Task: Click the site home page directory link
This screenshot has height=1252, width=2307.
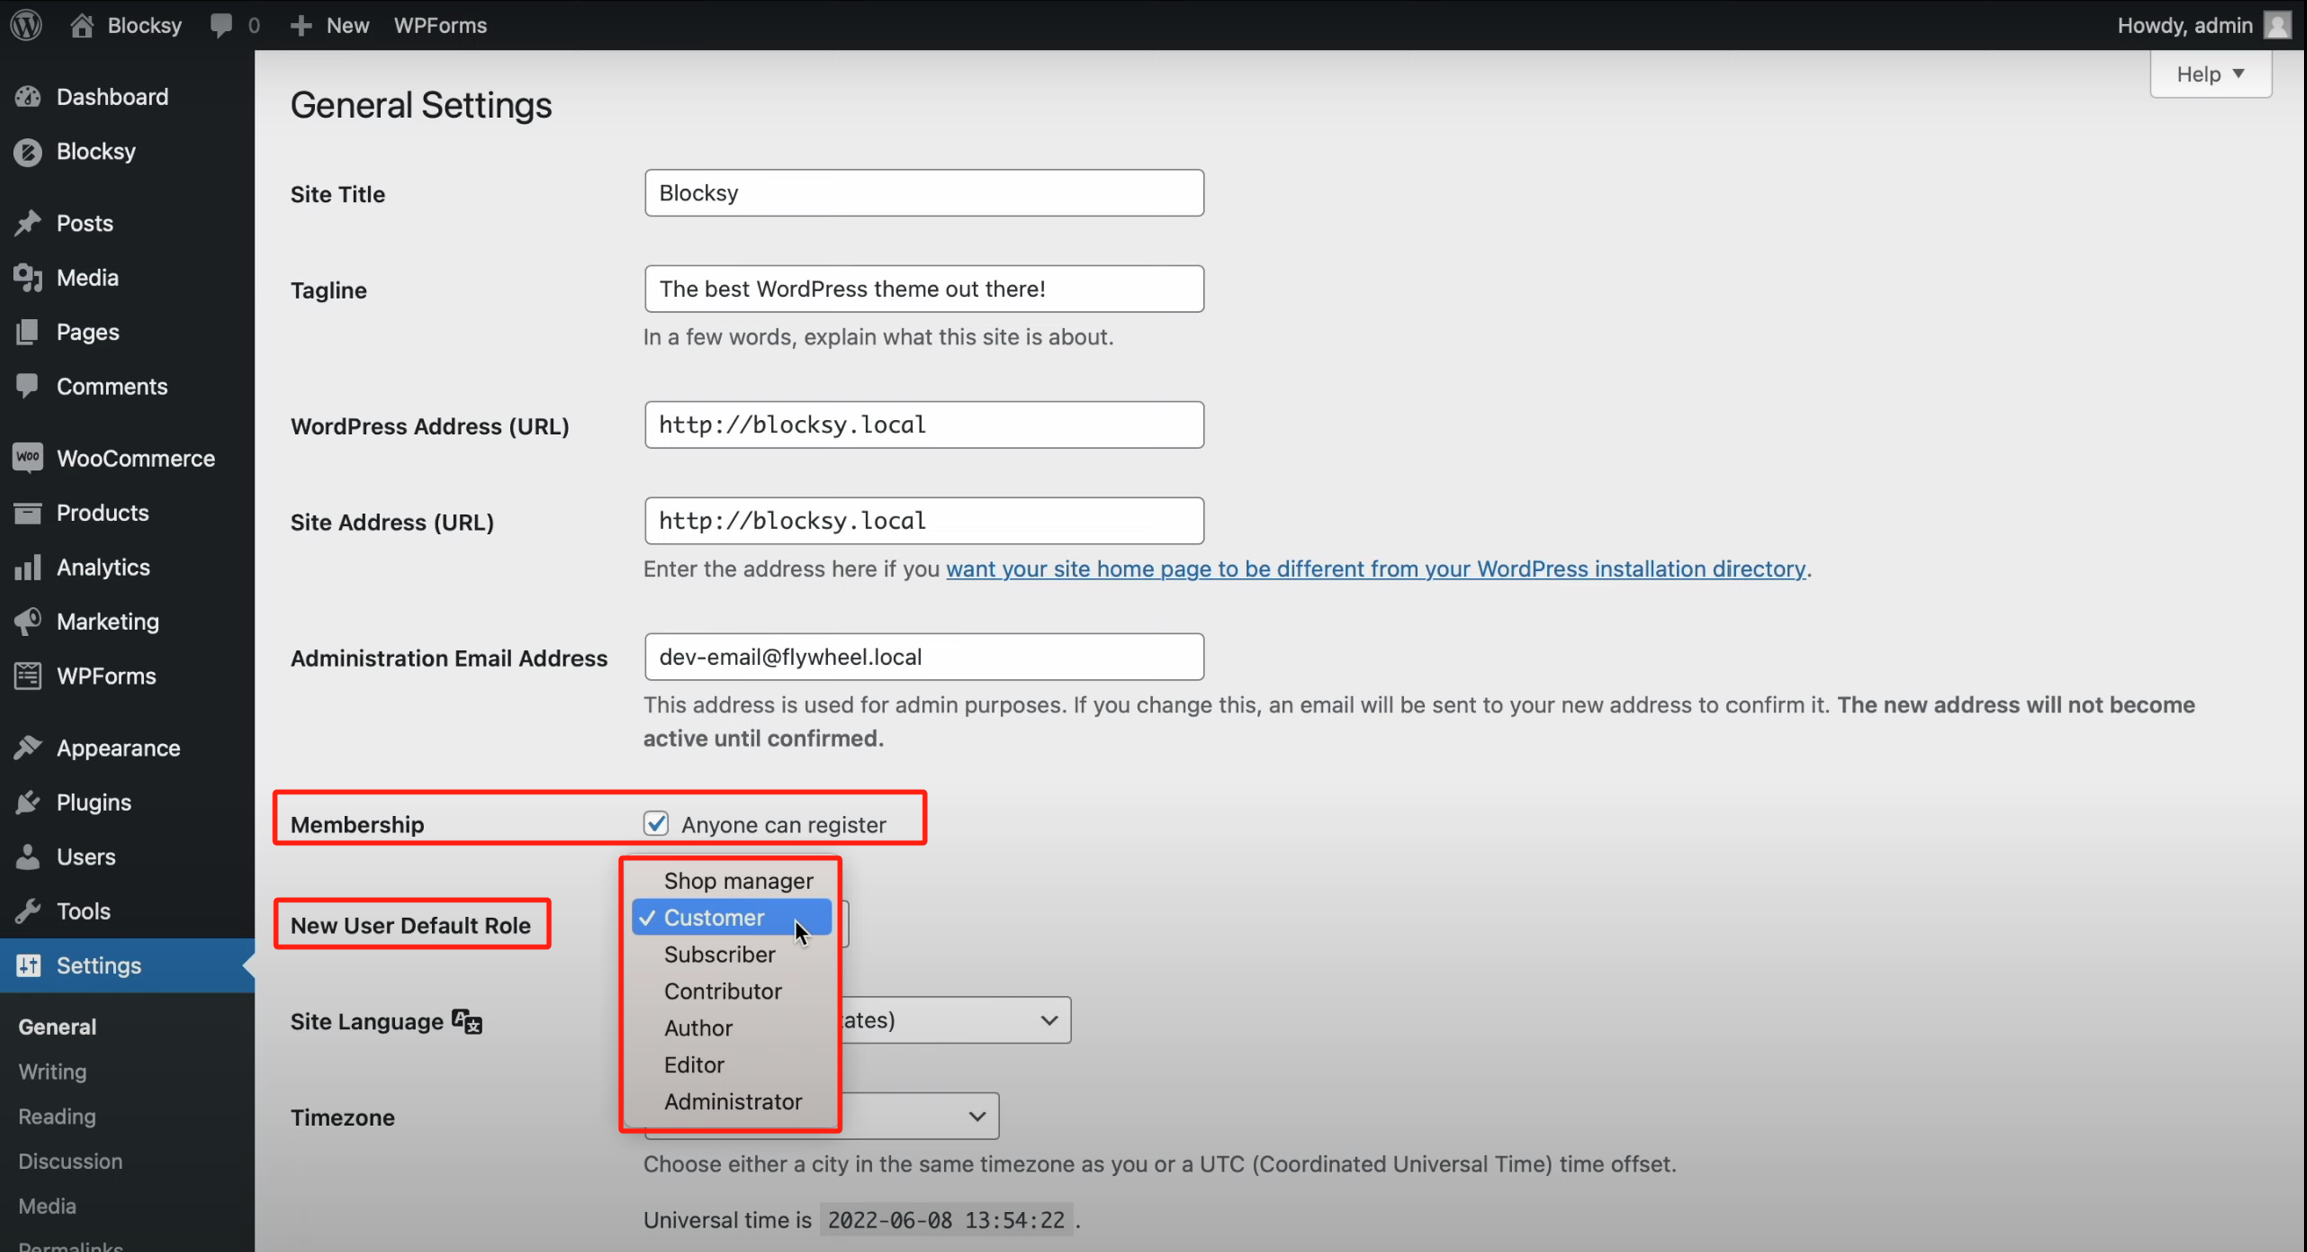Action: [1375, 568]
